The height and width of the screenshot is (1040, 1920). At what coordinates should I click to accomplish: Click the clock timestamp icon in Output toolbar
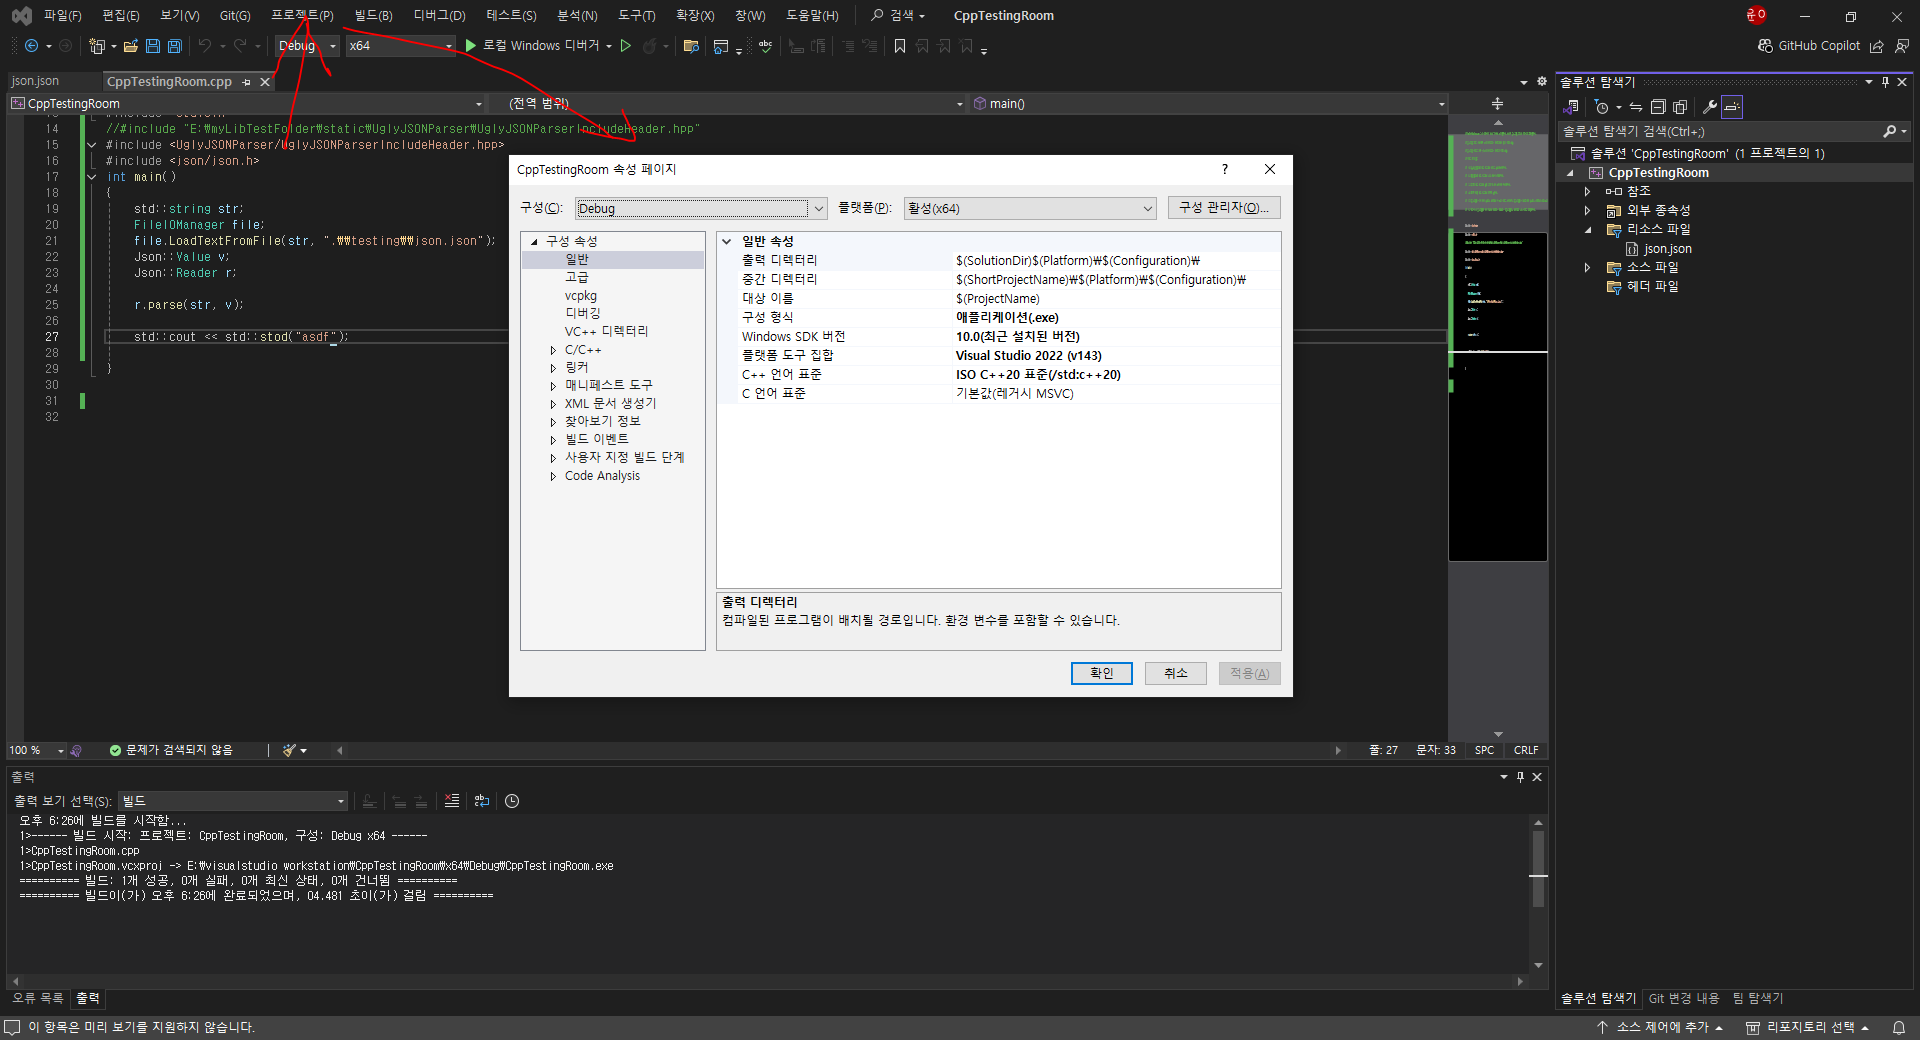tap(512, 801)
